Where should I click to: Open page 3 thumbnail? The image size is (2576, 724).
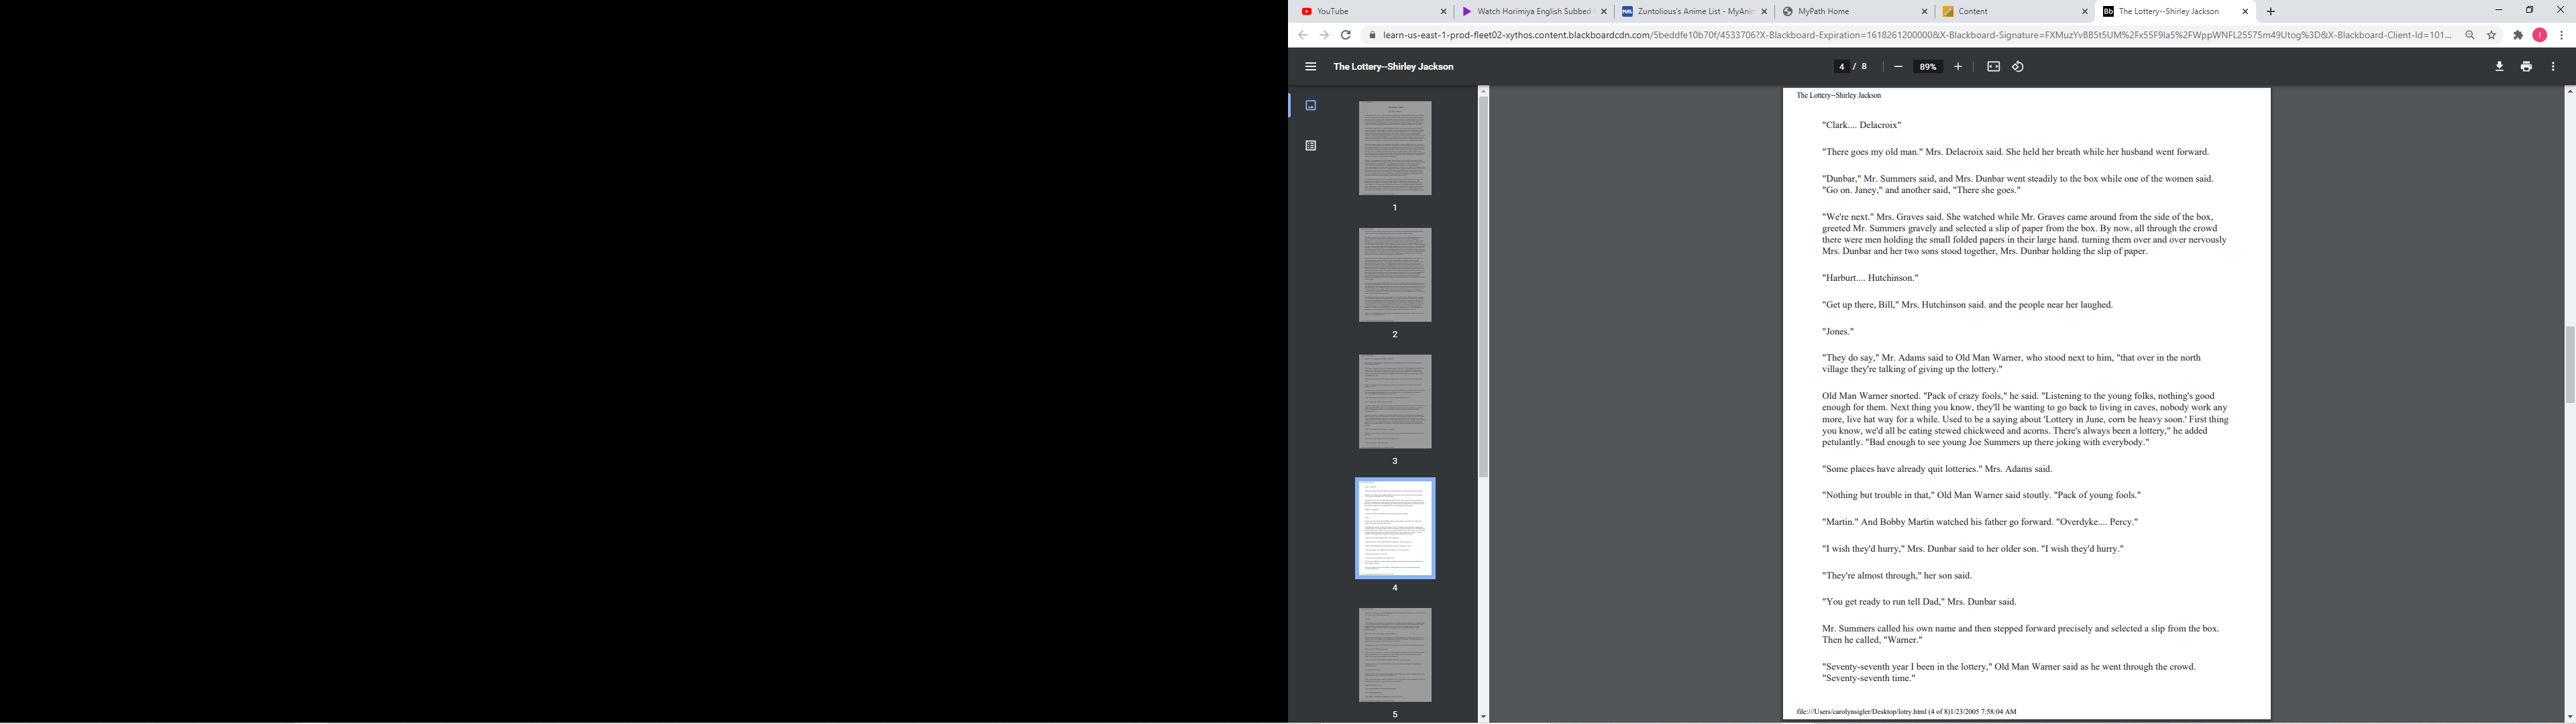pyautogui.click(x=1395, y=402)
